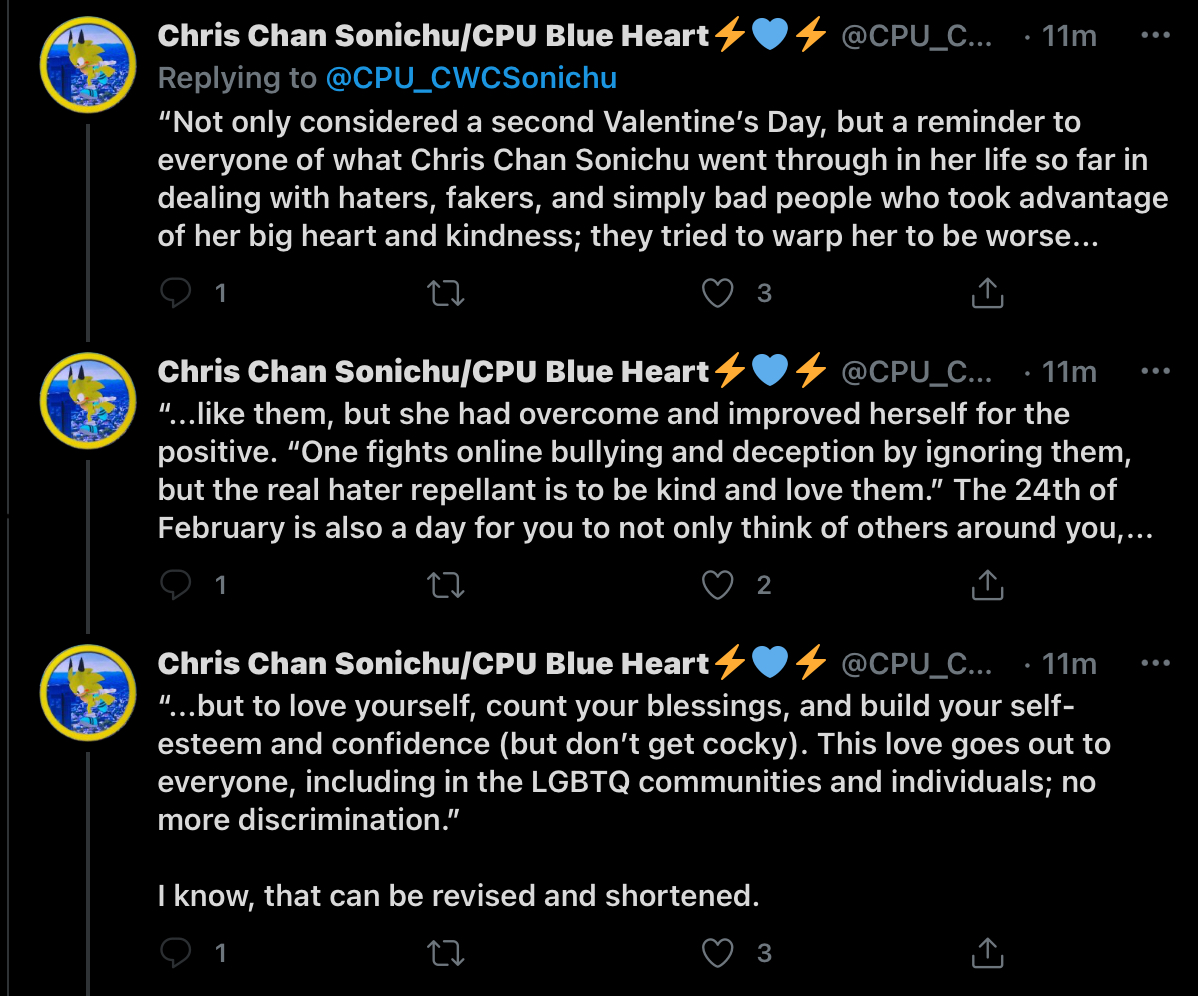Open more options menu on first tweet

tap(1155, 35)
